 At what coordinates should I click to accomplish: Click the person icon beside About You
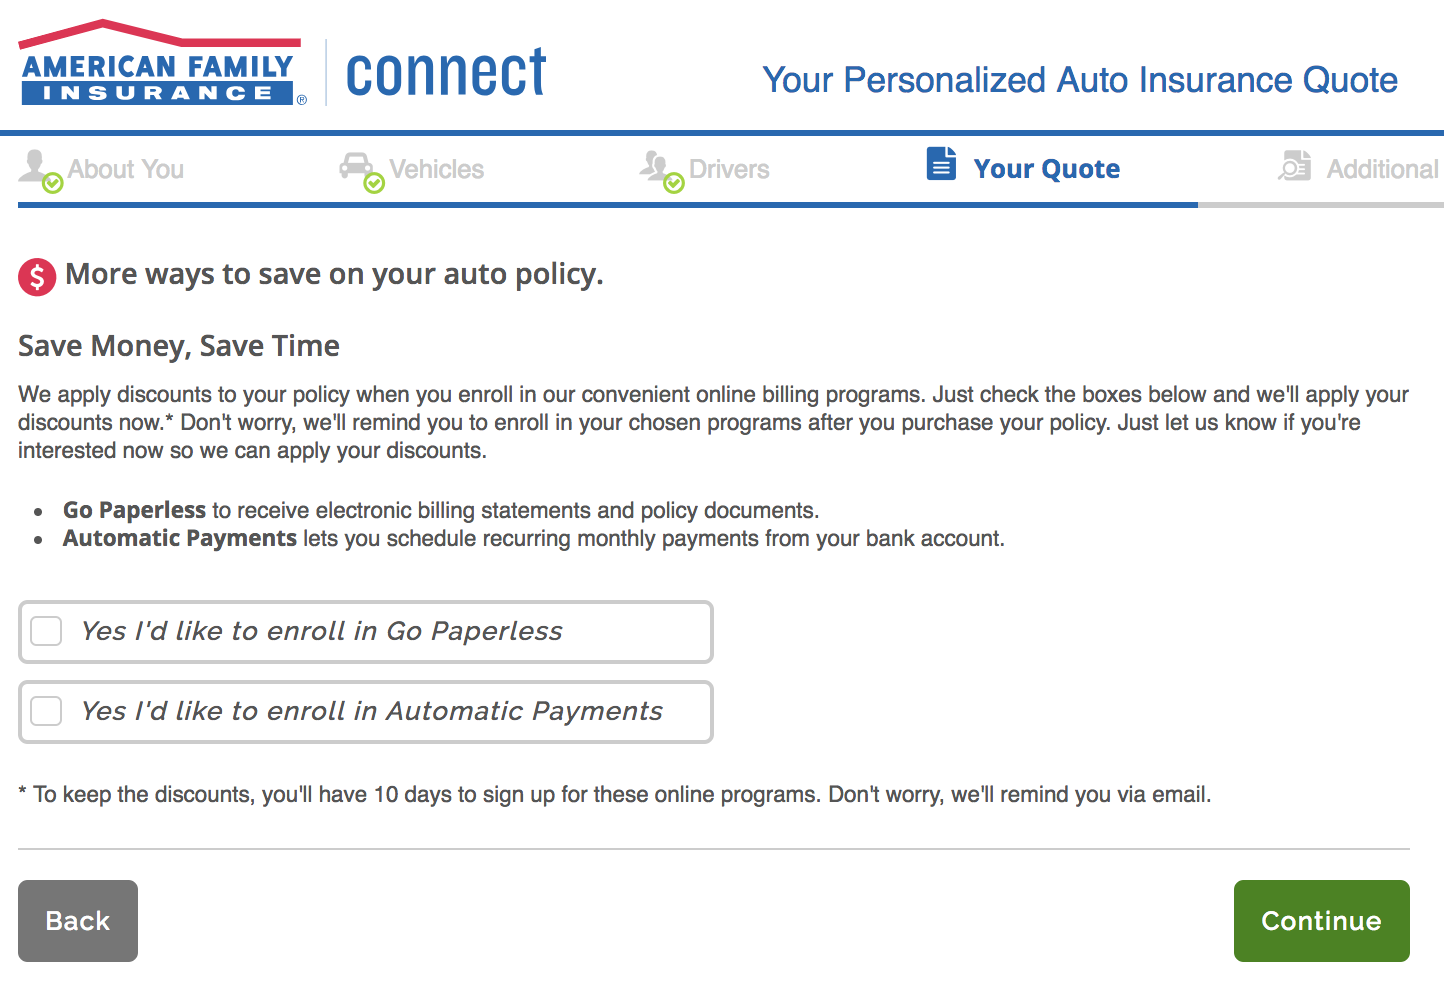pos(36,166)
